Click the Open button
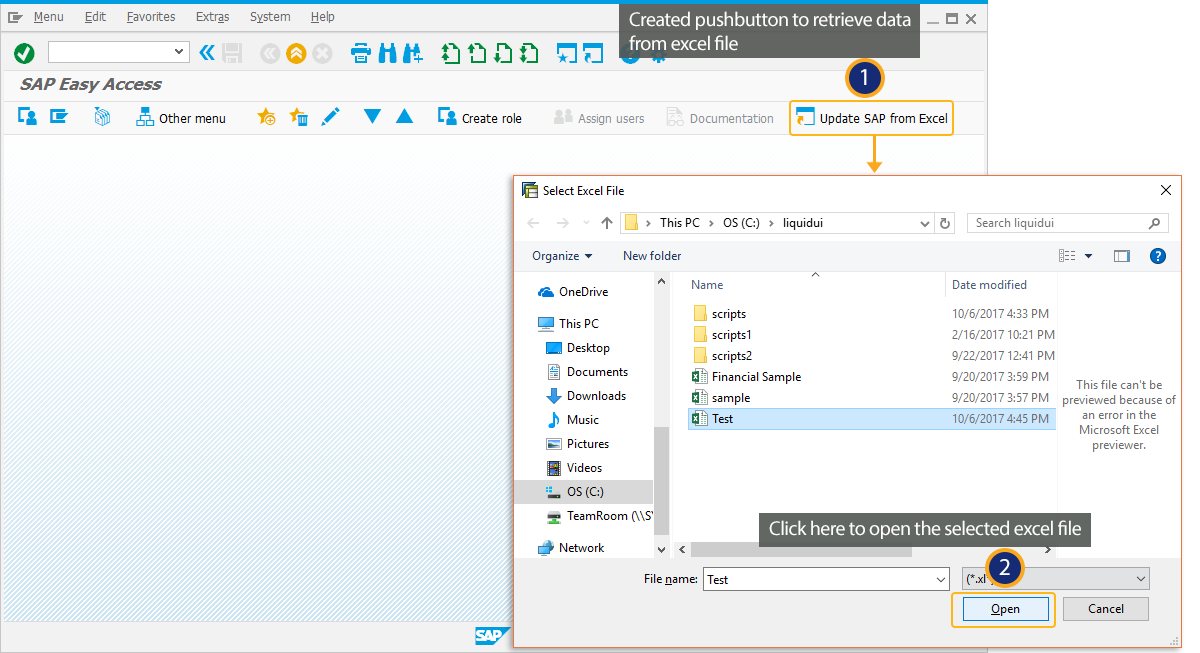Image resolution: width=1200 pixels, height=653 pixels. point(1005,609)
